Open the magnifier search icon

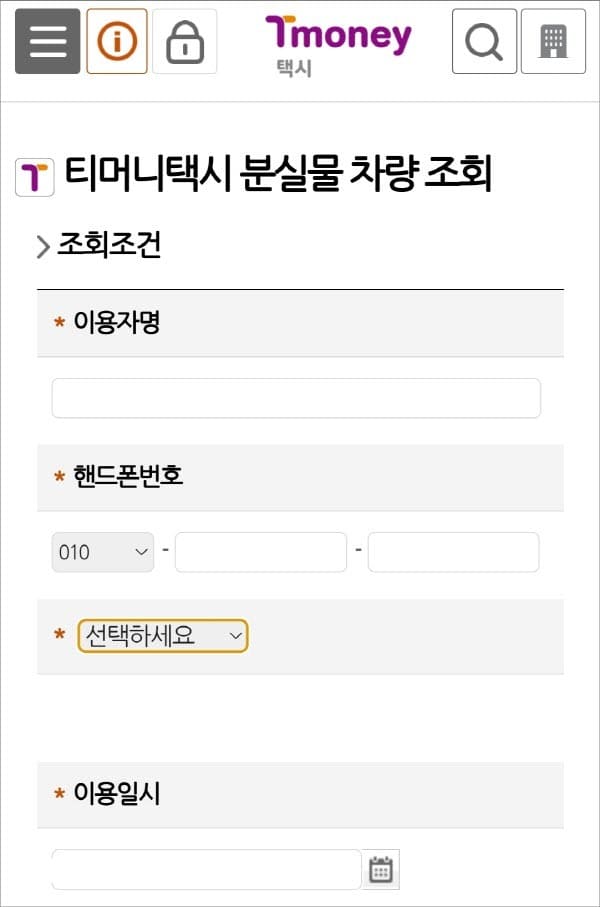click(x=484, y=41)
